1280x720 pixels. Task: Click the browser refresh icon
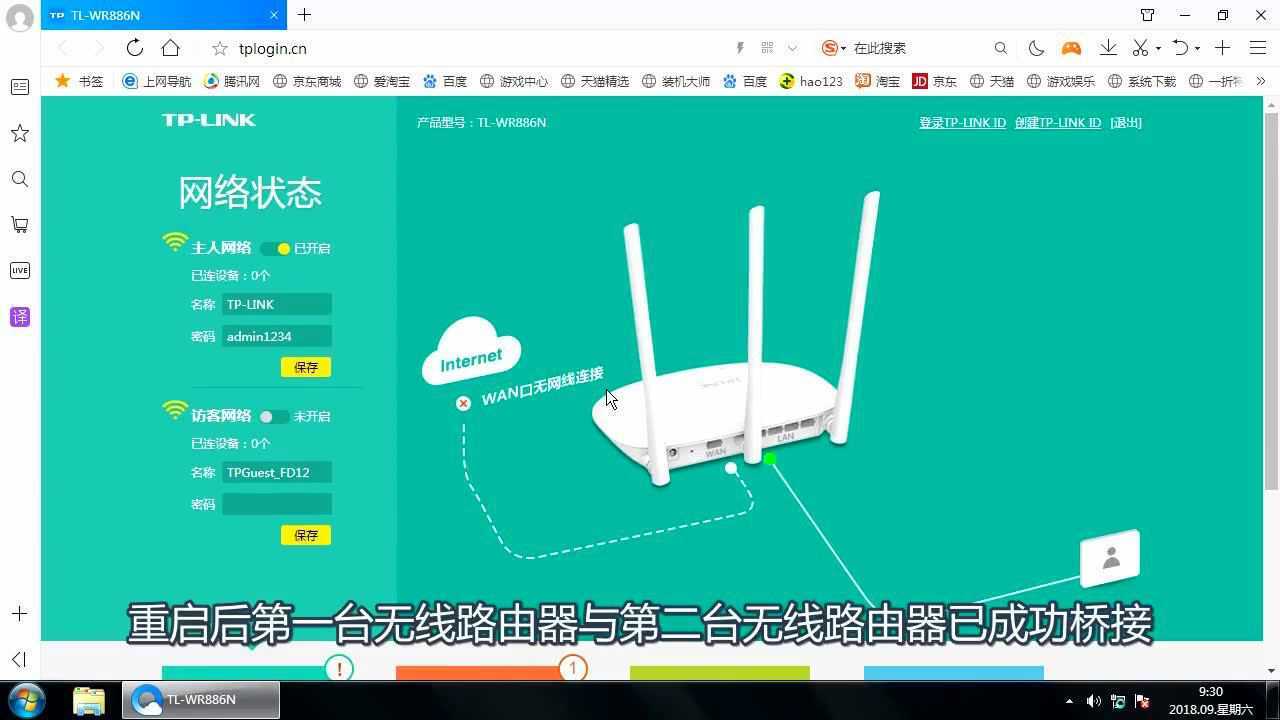pos(134,48)
